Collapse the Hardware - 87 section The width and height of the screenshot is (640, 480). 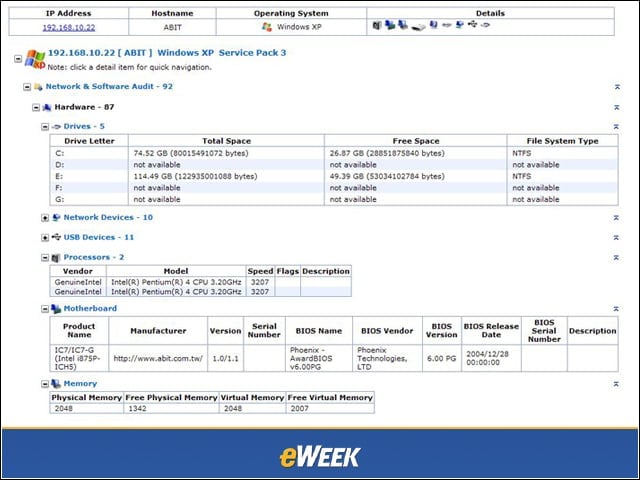pyautogui.click(x=36, y=108)
